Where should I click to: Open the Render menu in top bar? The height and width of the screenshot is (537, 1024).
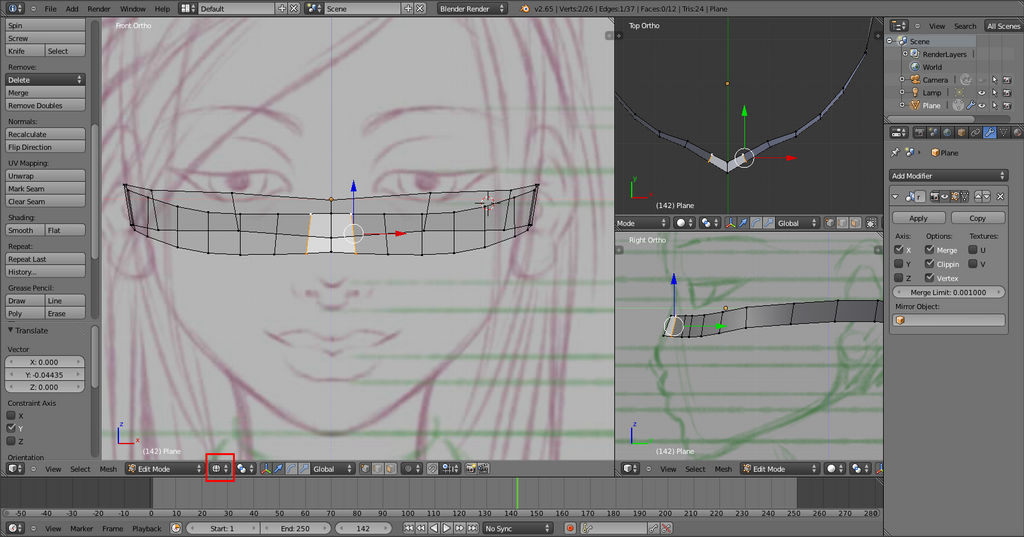[x=99, y=8]
